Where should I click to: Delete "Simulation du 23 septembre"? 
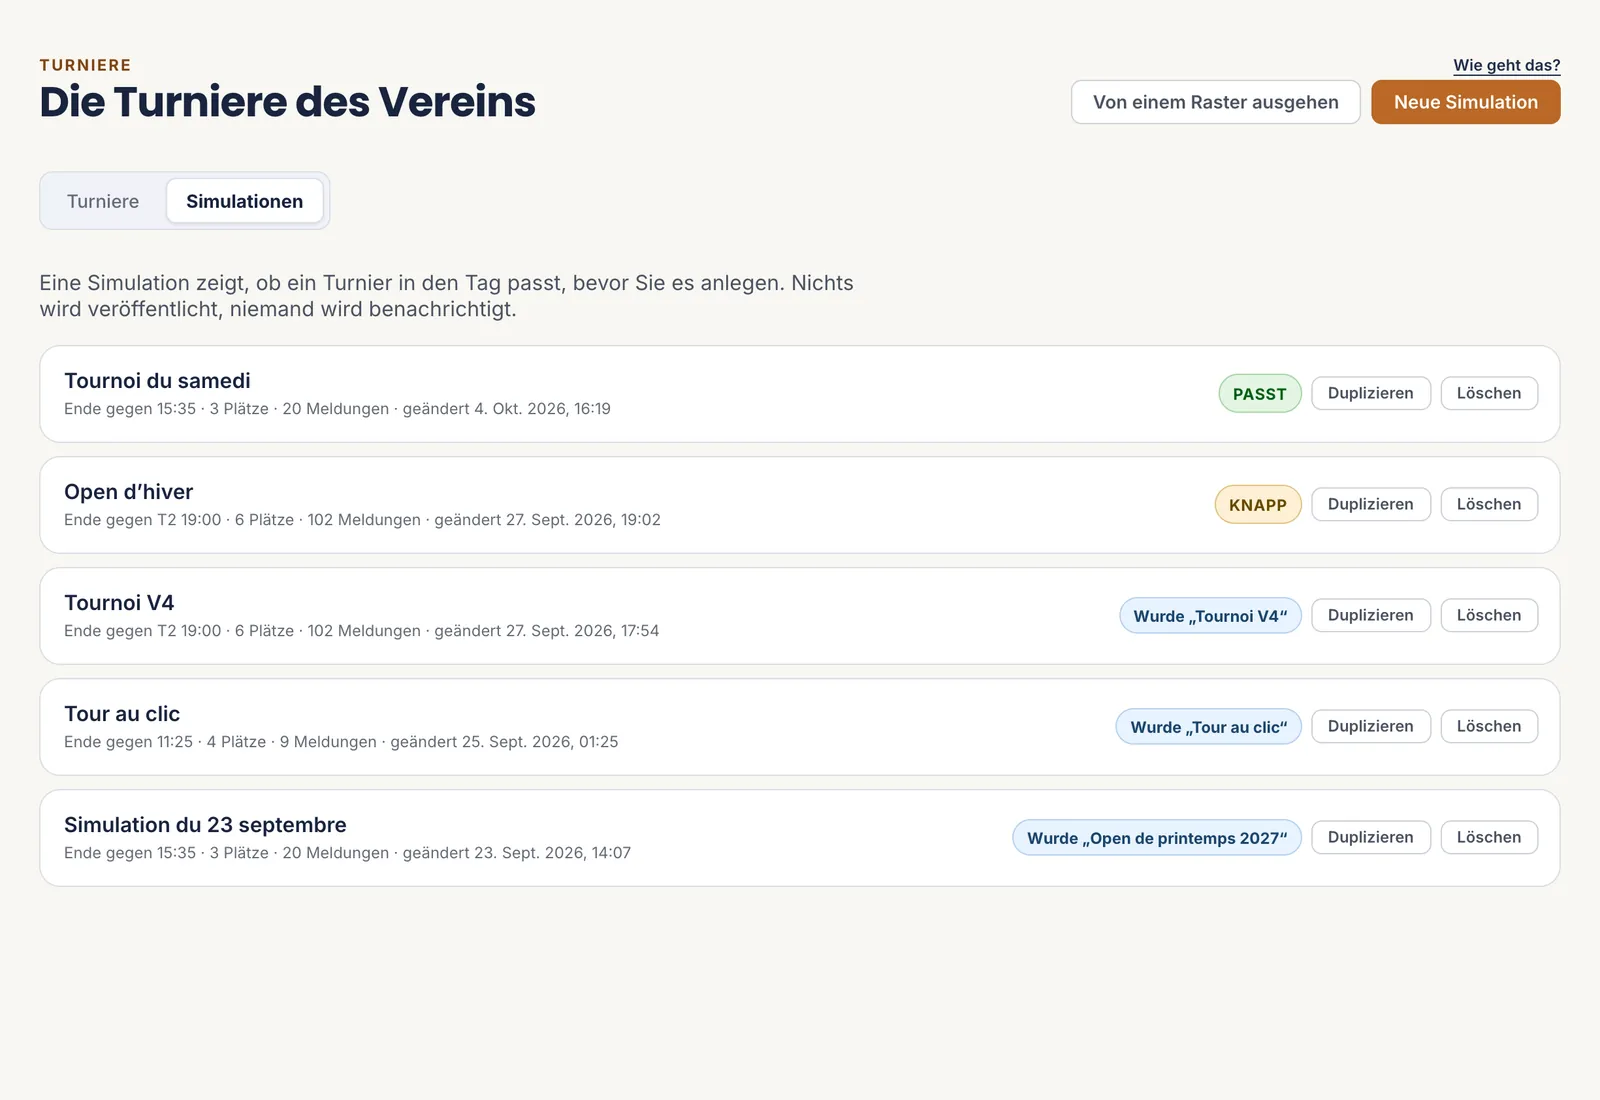[x=1488, y=837]
